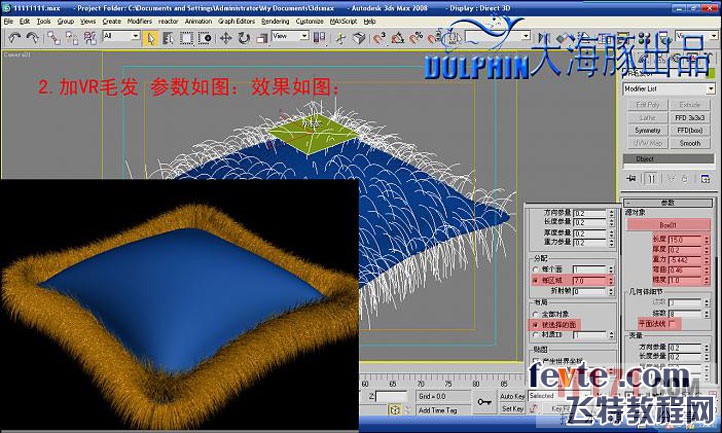Open the MAXScript menu
This screenshot has width=722, height=433.
pyautogui.click(x=344, y=22)
